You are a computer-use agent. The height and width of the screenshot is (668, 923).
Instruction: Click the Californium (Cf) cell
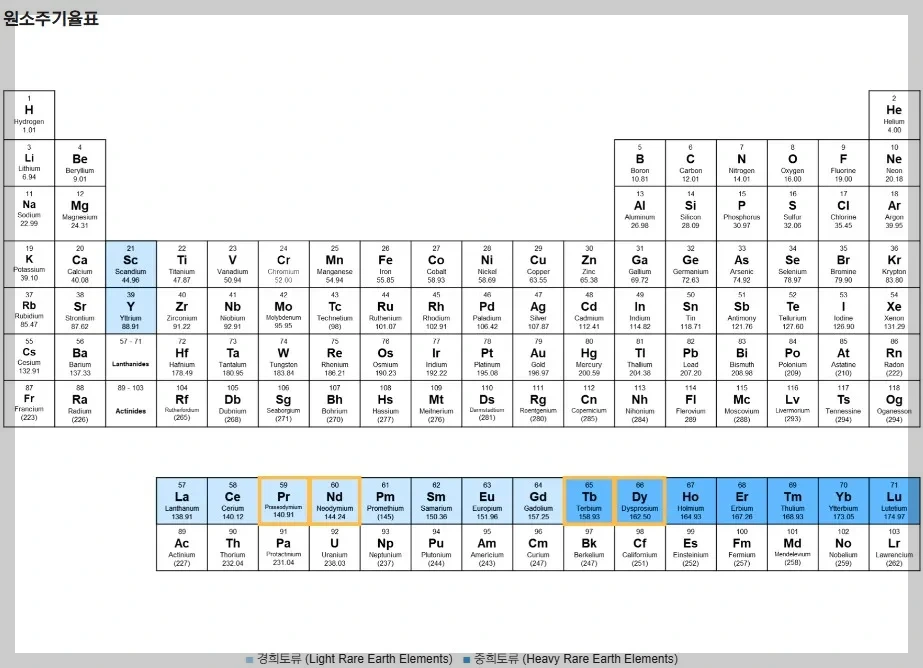tap(640, 547)
